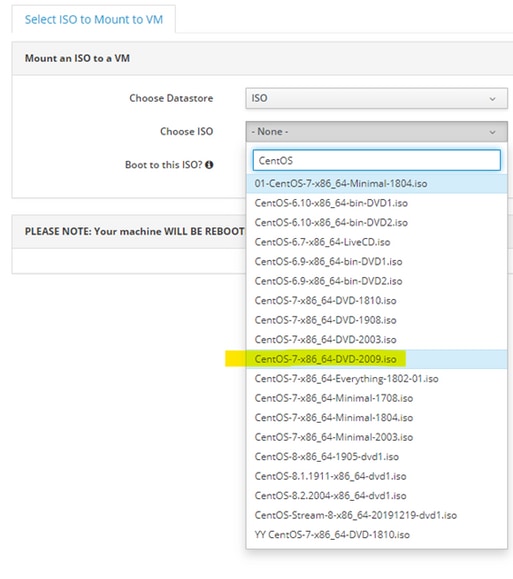Choose CentOS-6.9-x86_64-bin-DVD2.iso

(376, 281)
